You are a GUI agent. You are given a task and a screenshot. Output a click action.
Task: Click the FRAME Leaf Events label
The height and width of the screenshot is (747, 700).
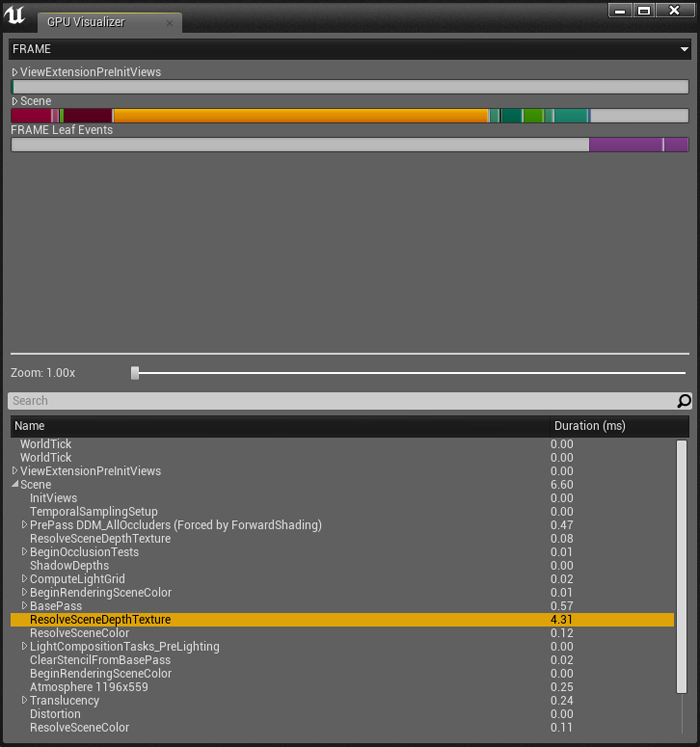(x=62, y=130)
